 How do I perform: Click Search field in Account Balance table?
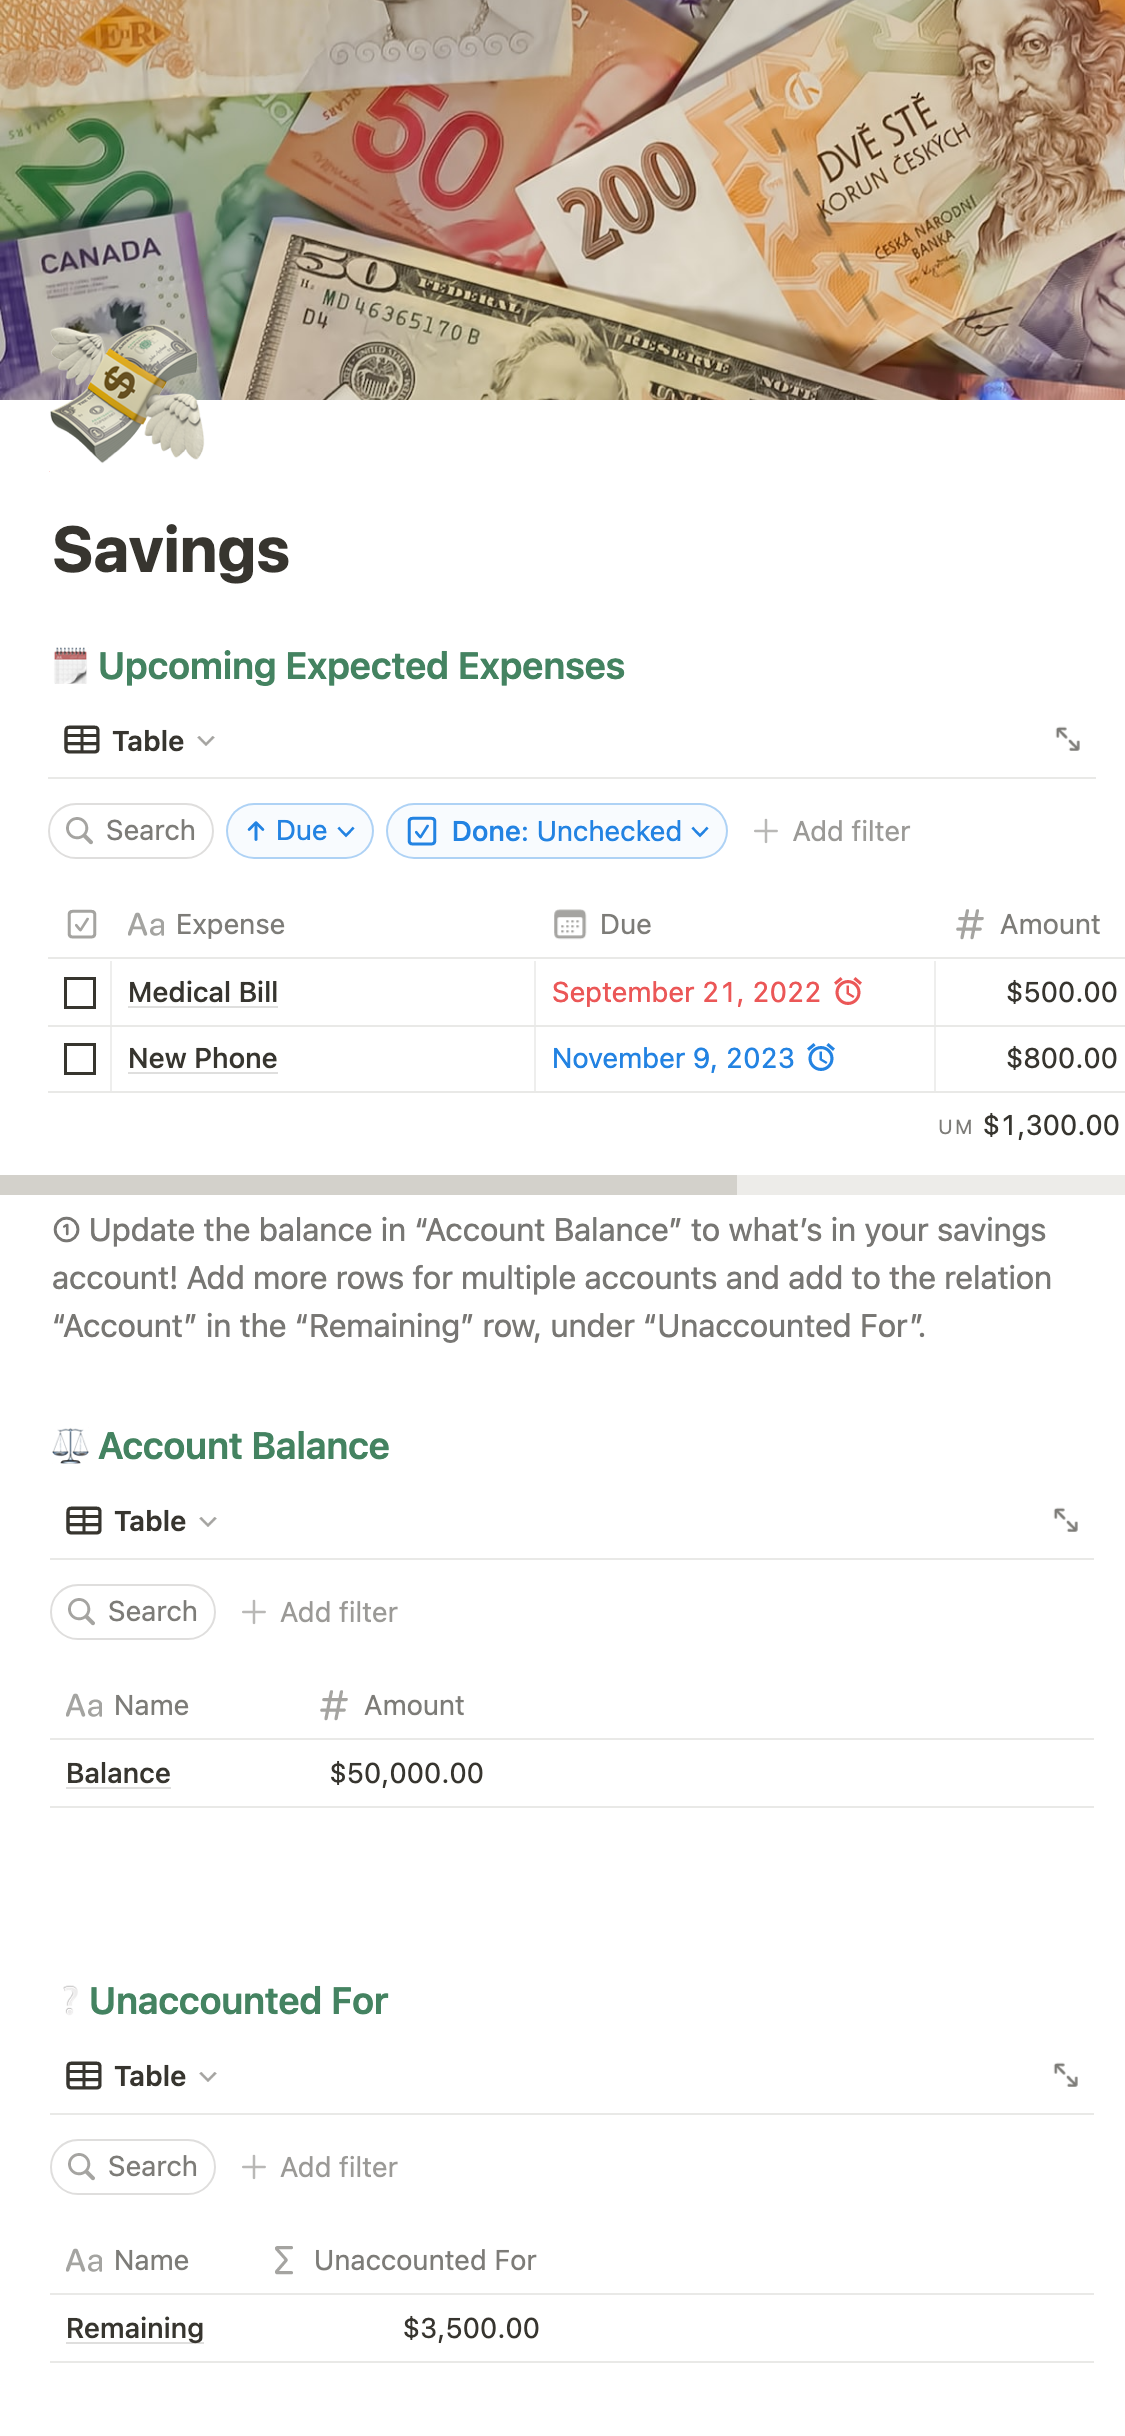pyautogui.click(x=133, y=1612)
